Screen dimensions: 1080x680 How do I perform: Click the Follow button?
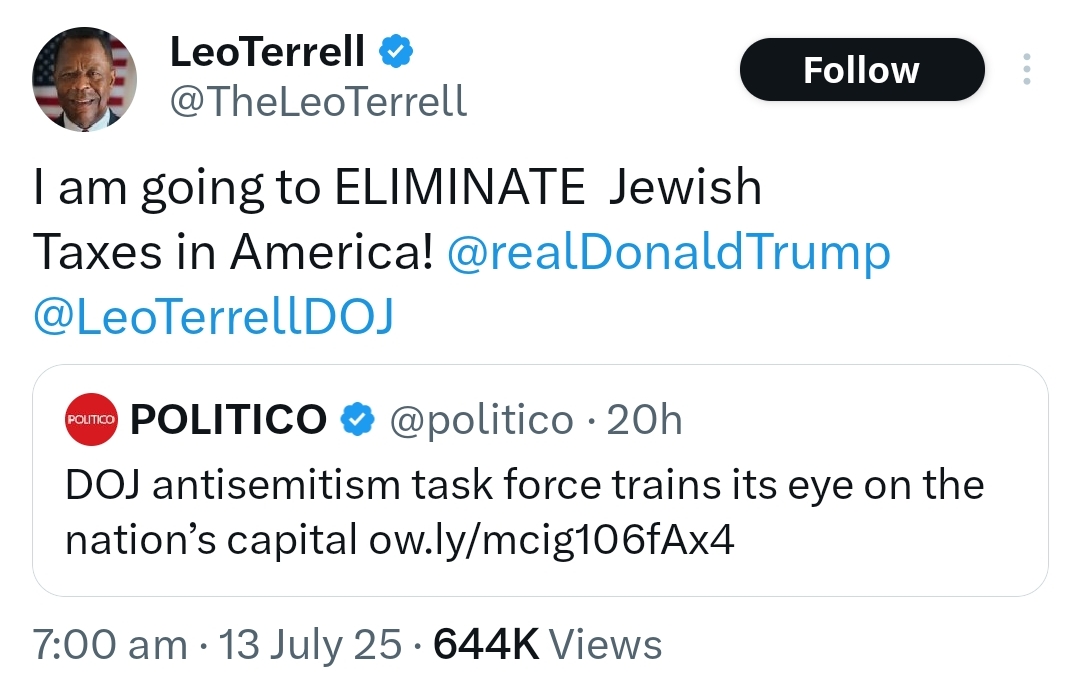pos(862,70)
